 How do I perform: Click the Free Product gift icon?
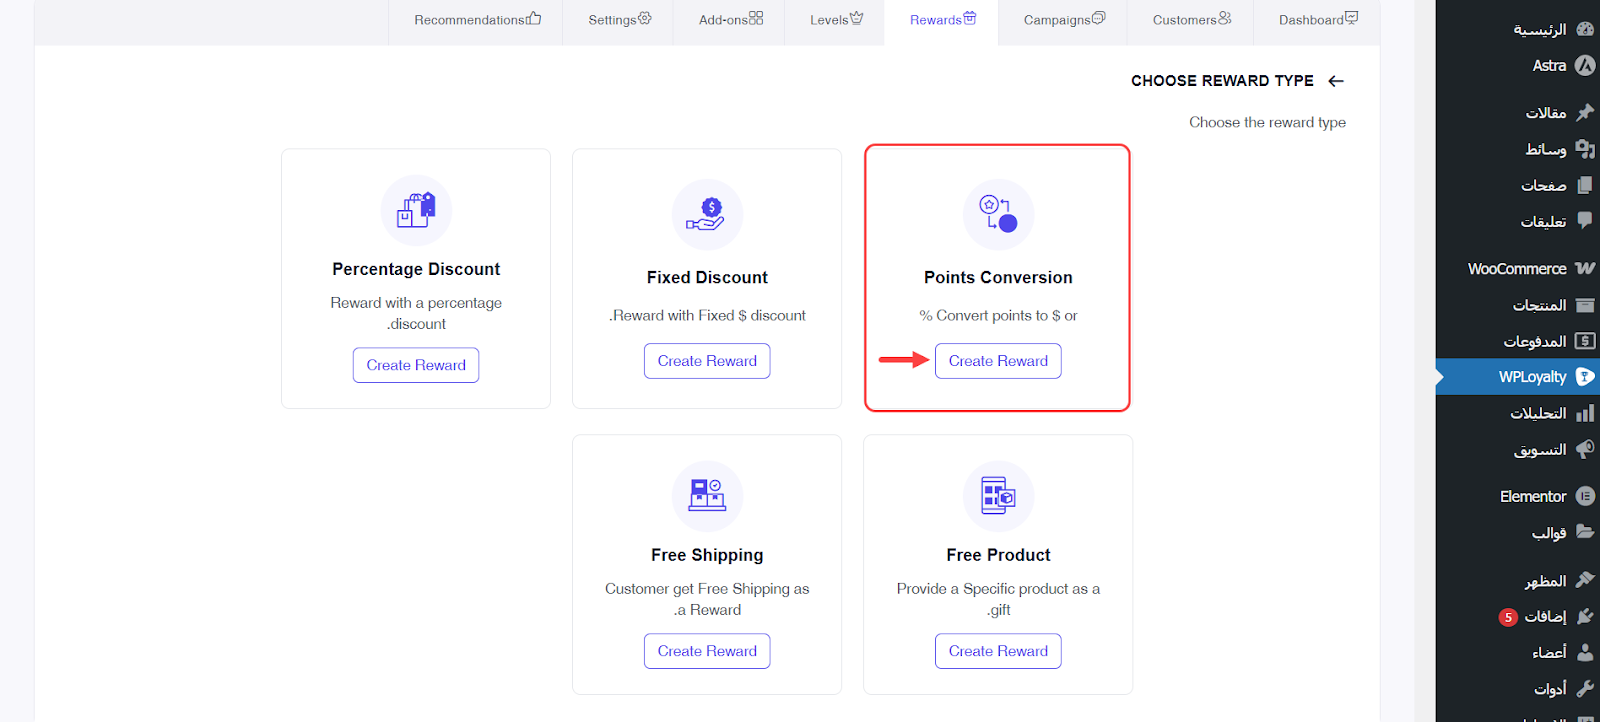point(998,495)
